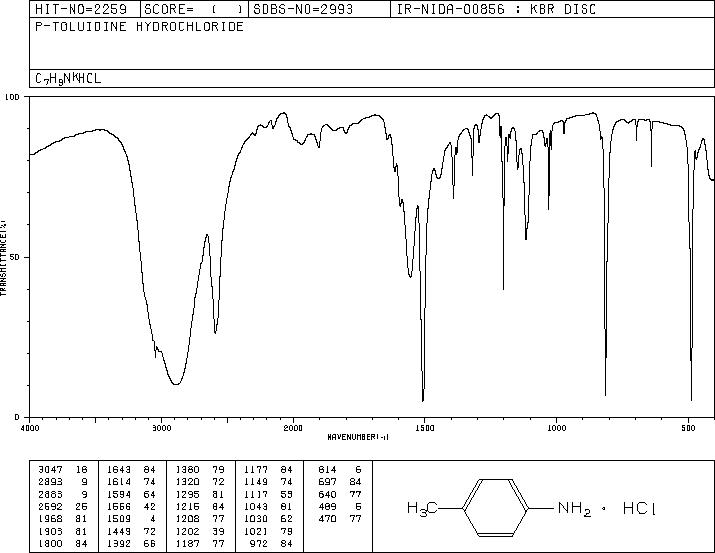
Task: Click the WAVENUMBER axis title
Action: coord(358,437)
